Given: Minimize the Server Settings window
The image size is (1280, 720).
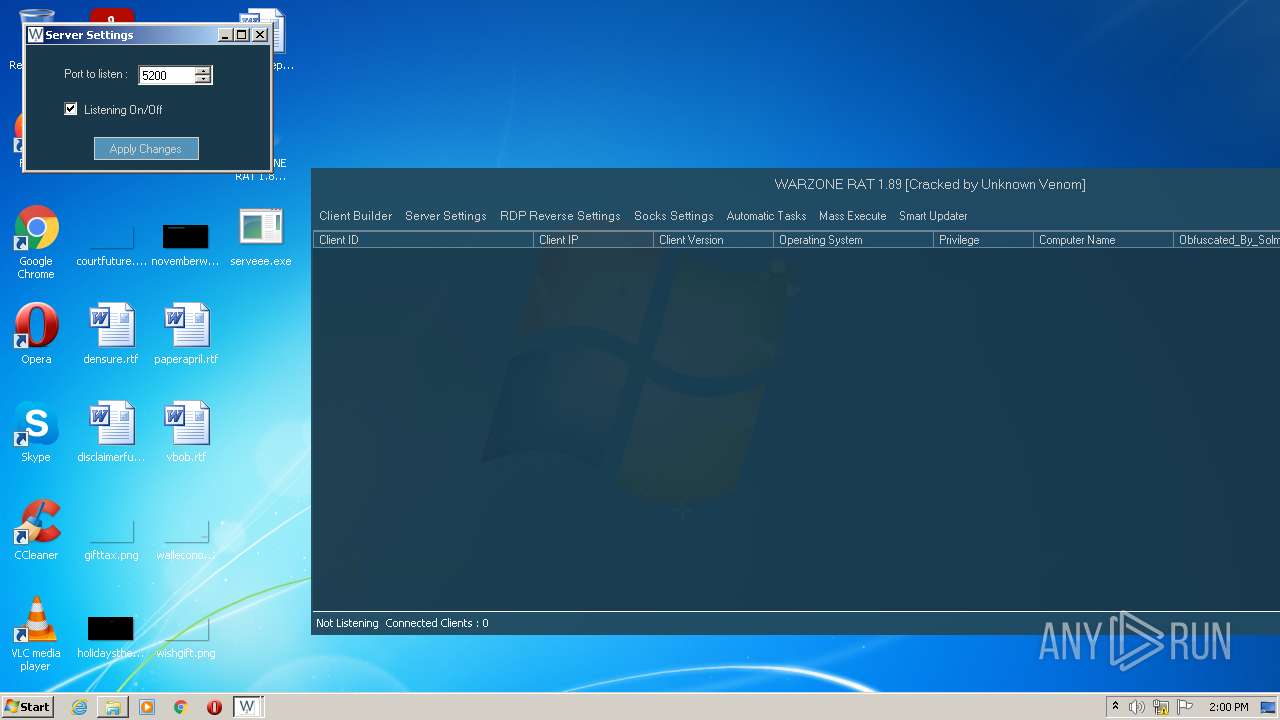Looking at the screenshot, I should 225,34.
